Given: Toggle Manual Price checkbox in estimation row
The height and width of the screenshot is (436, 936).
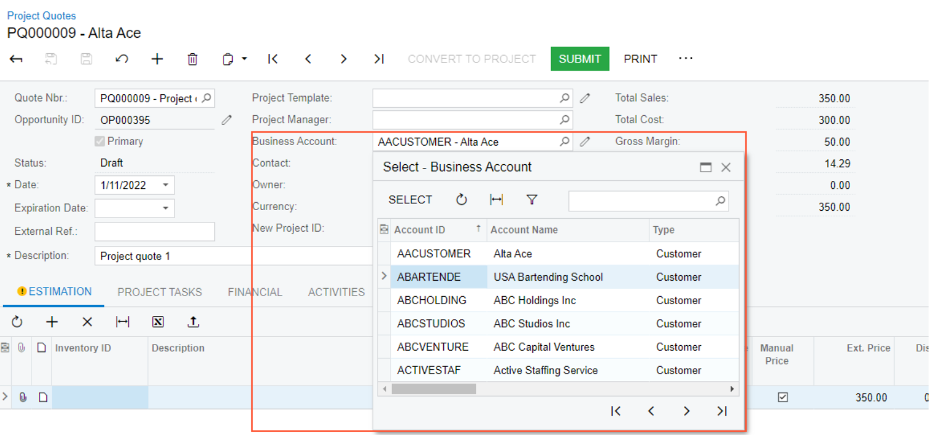Looking at the screenshot, I should click(x=783, y=397).
